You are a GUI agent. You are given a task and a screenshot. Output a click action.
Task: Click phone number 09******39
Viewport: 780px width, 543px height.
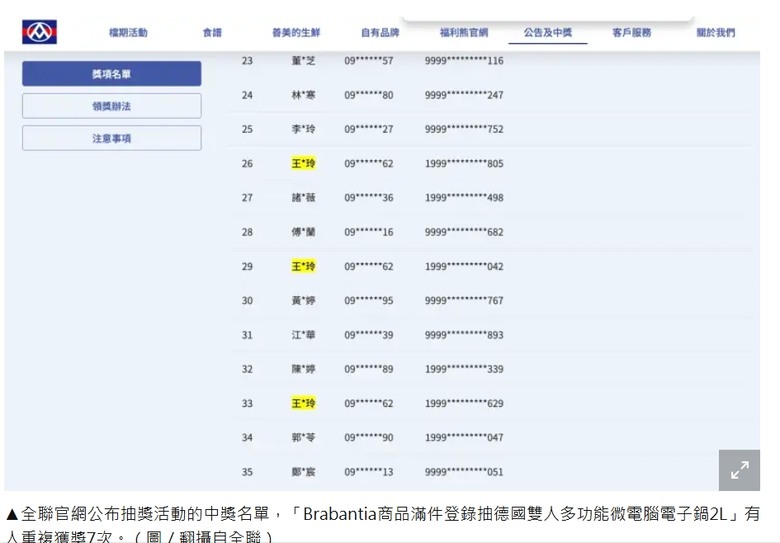pos(369,335)
